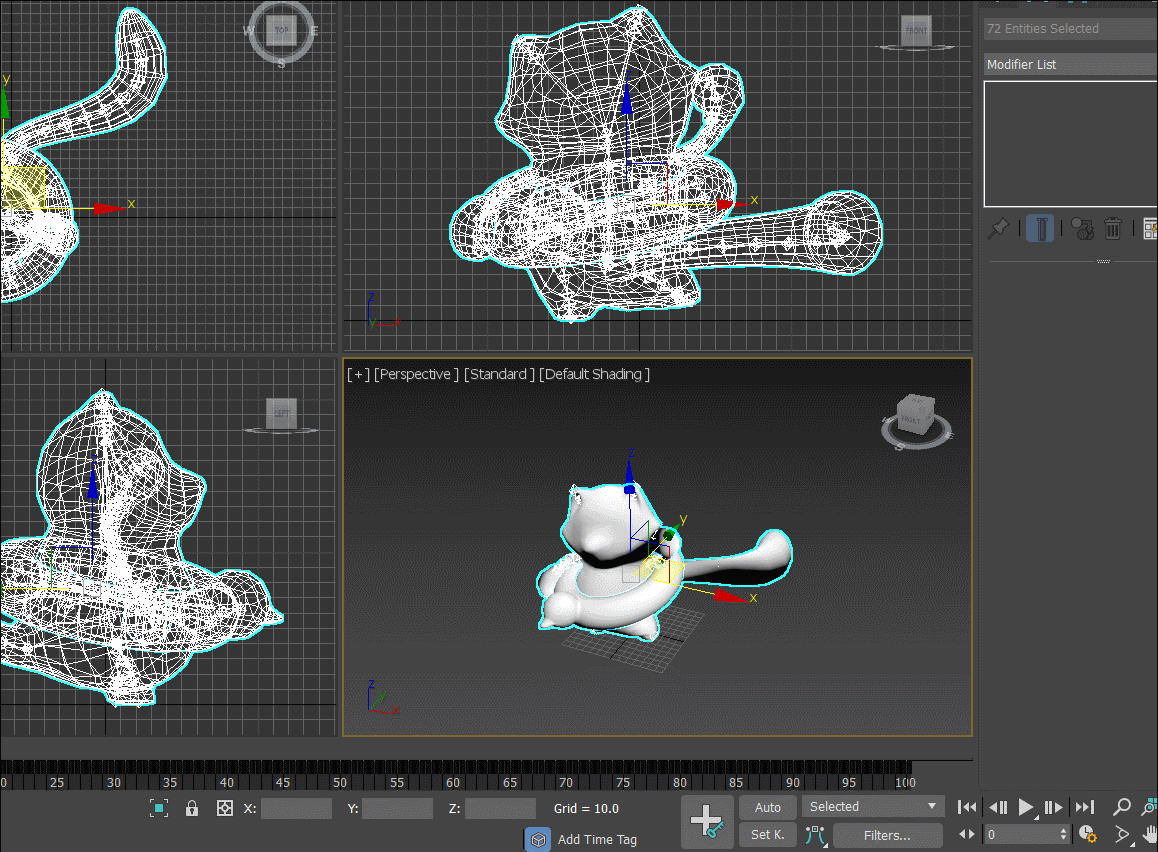Click the Add Time Tag cube icon
Viewport: 1158px width, 852px height.
coord(538,839)
